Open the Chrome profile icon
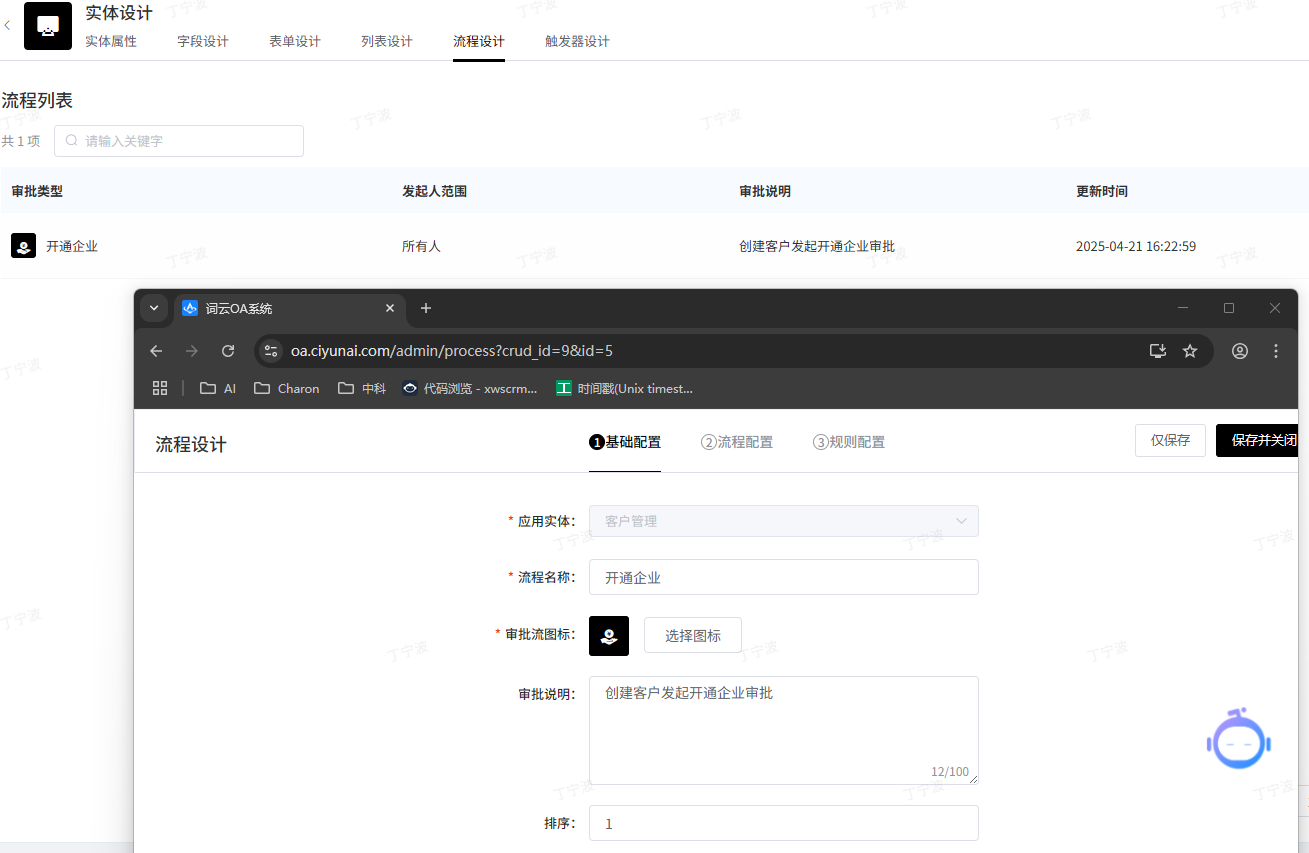This screenshot has width=1309, height=853. tap(1240, 351)
